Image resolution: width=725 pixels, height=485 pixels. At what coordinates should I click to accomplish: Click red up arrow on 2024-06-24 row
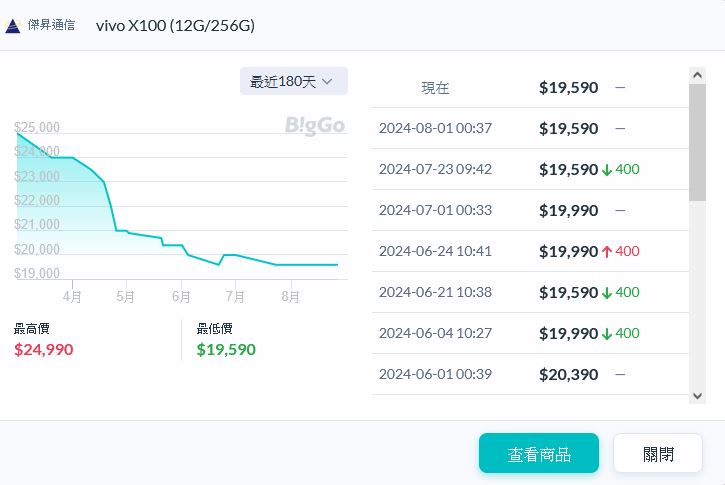point(606,252)
